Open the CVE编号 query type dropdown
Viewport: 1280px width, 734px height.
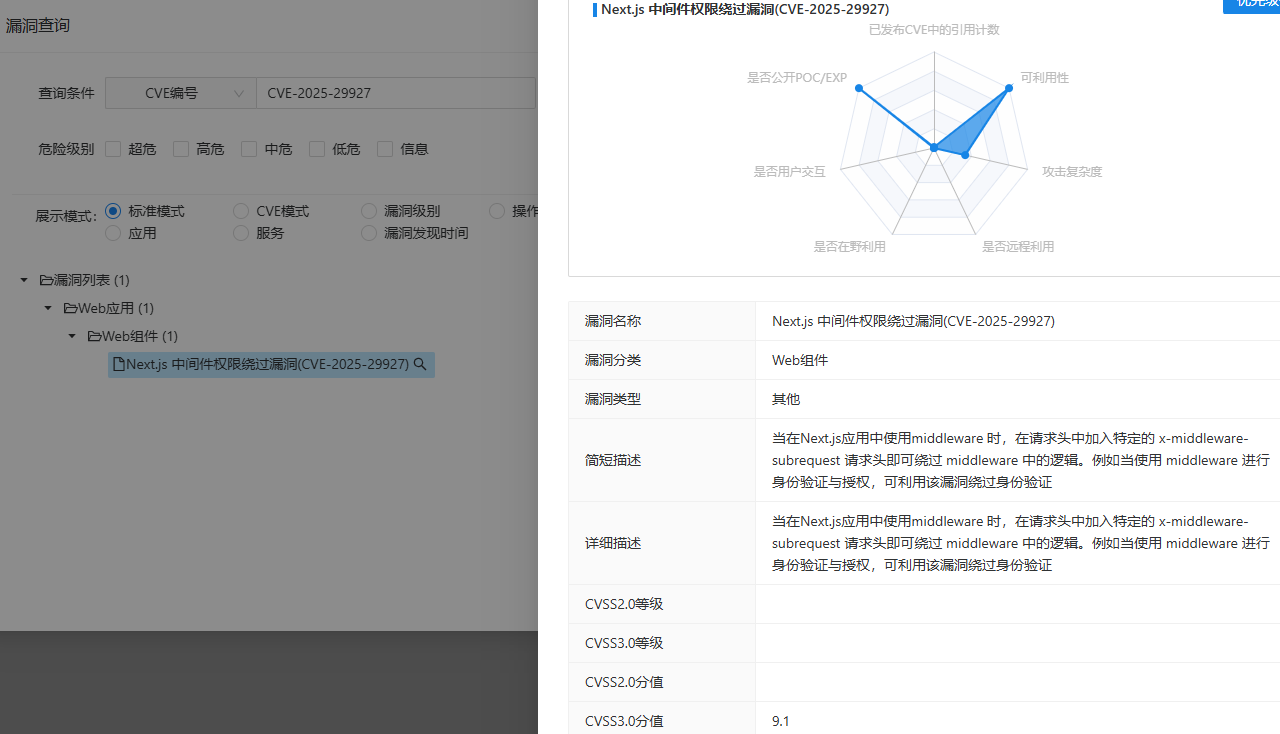pyautogui.click(x=180, y=93)
